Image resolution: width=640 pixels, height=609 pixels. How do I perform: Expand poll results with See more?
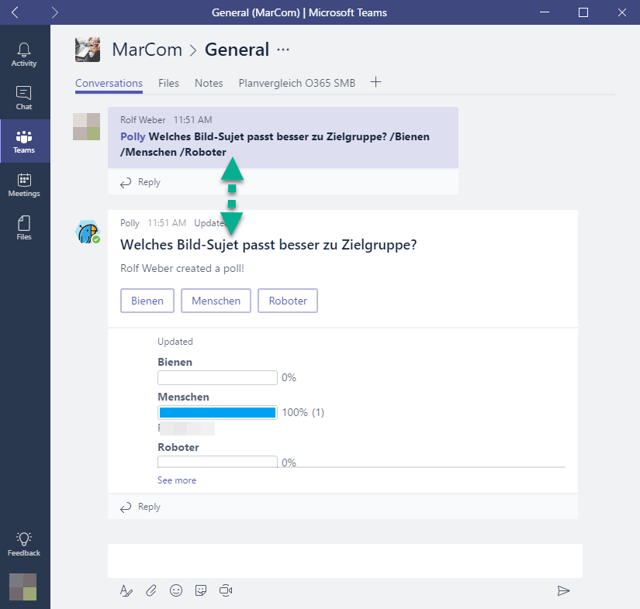pyautogui.click(x=177, y=480)
